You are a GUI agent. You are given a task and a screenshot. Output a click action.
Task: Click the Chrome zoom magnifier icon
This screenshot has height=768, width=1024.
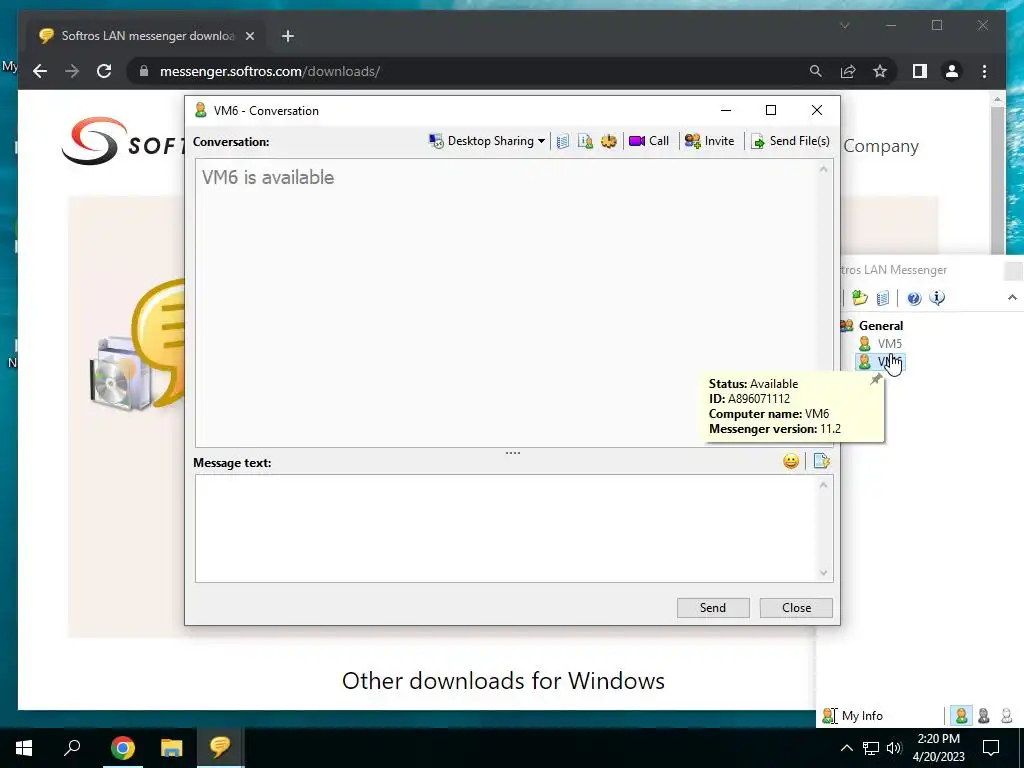click(816, 71)
